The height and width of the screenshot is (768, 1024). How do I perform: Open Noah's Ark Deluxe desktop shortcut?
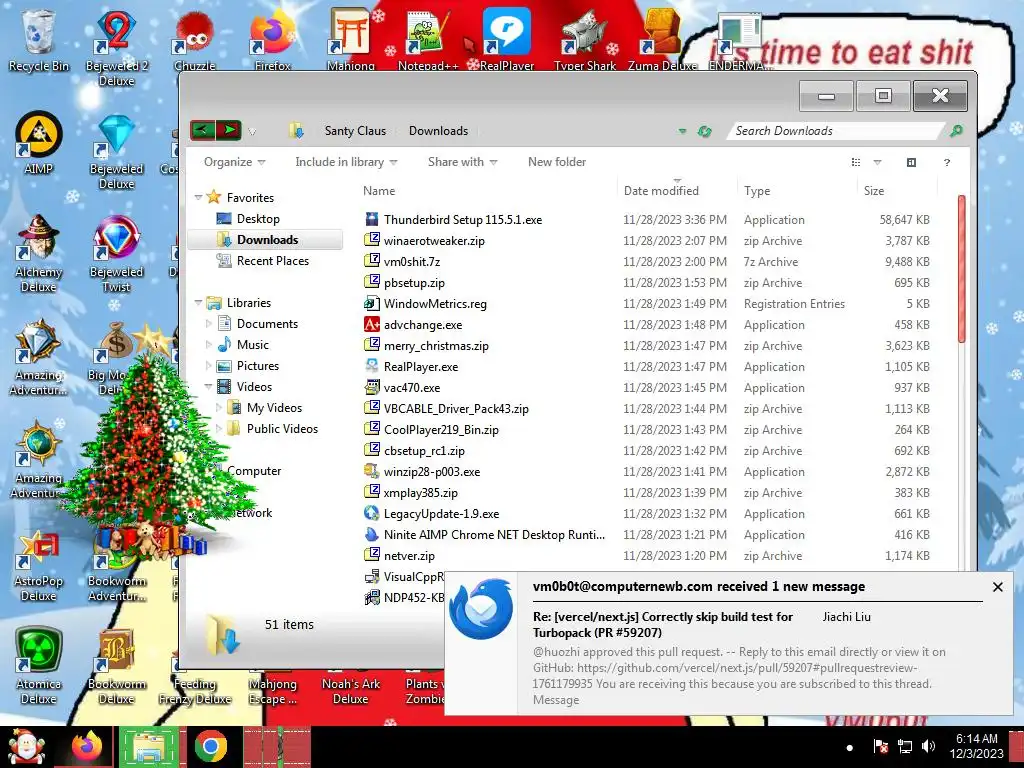click(351, 690)
